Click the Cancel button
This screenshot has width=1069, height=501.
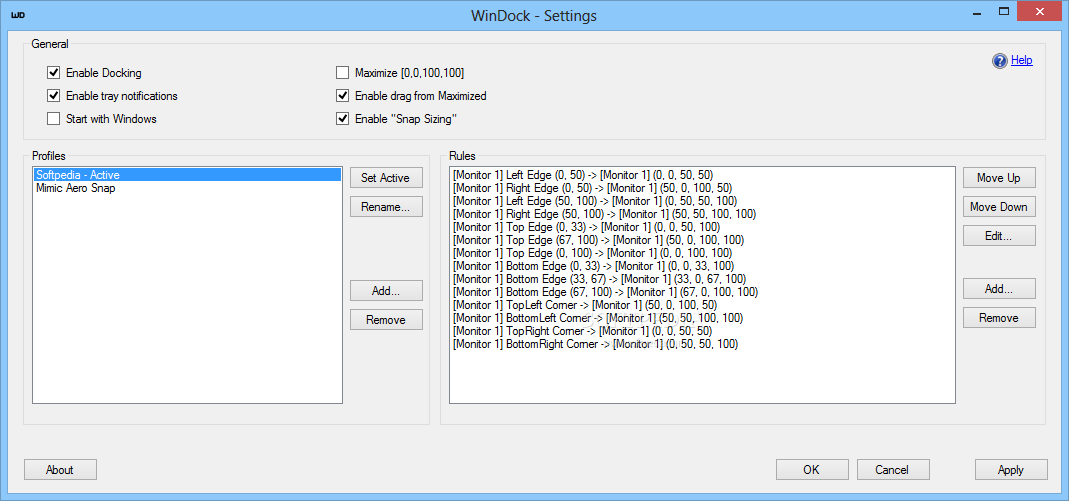tap(892, 470)
